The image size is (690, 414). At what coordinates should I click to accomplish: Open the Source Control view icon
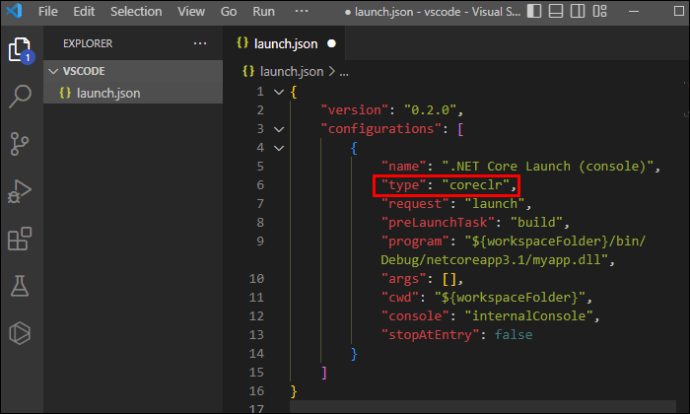point(19,144)
